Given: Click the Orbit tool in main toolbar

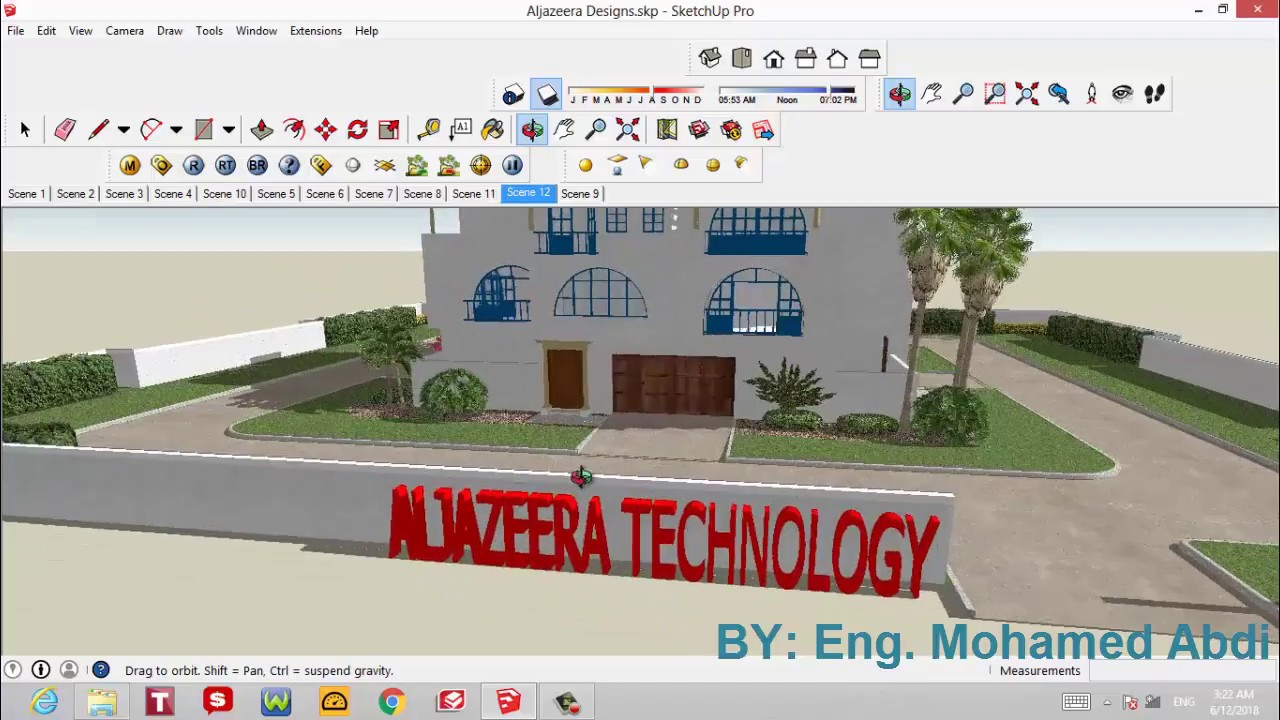Looking at the screenshot, I should pyautogui.click(x=532, y=129).
